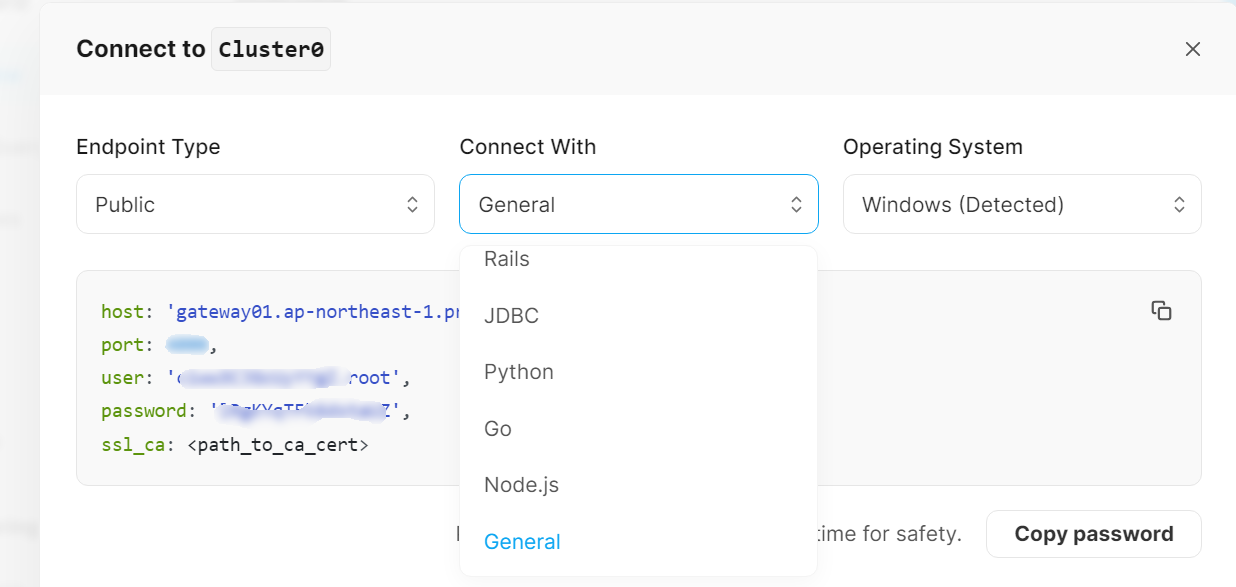This screenshot has width=1236, height=587.
Task: Open the Endpoint Type dropdown showing Public
Action: click(x=255, y=204)
